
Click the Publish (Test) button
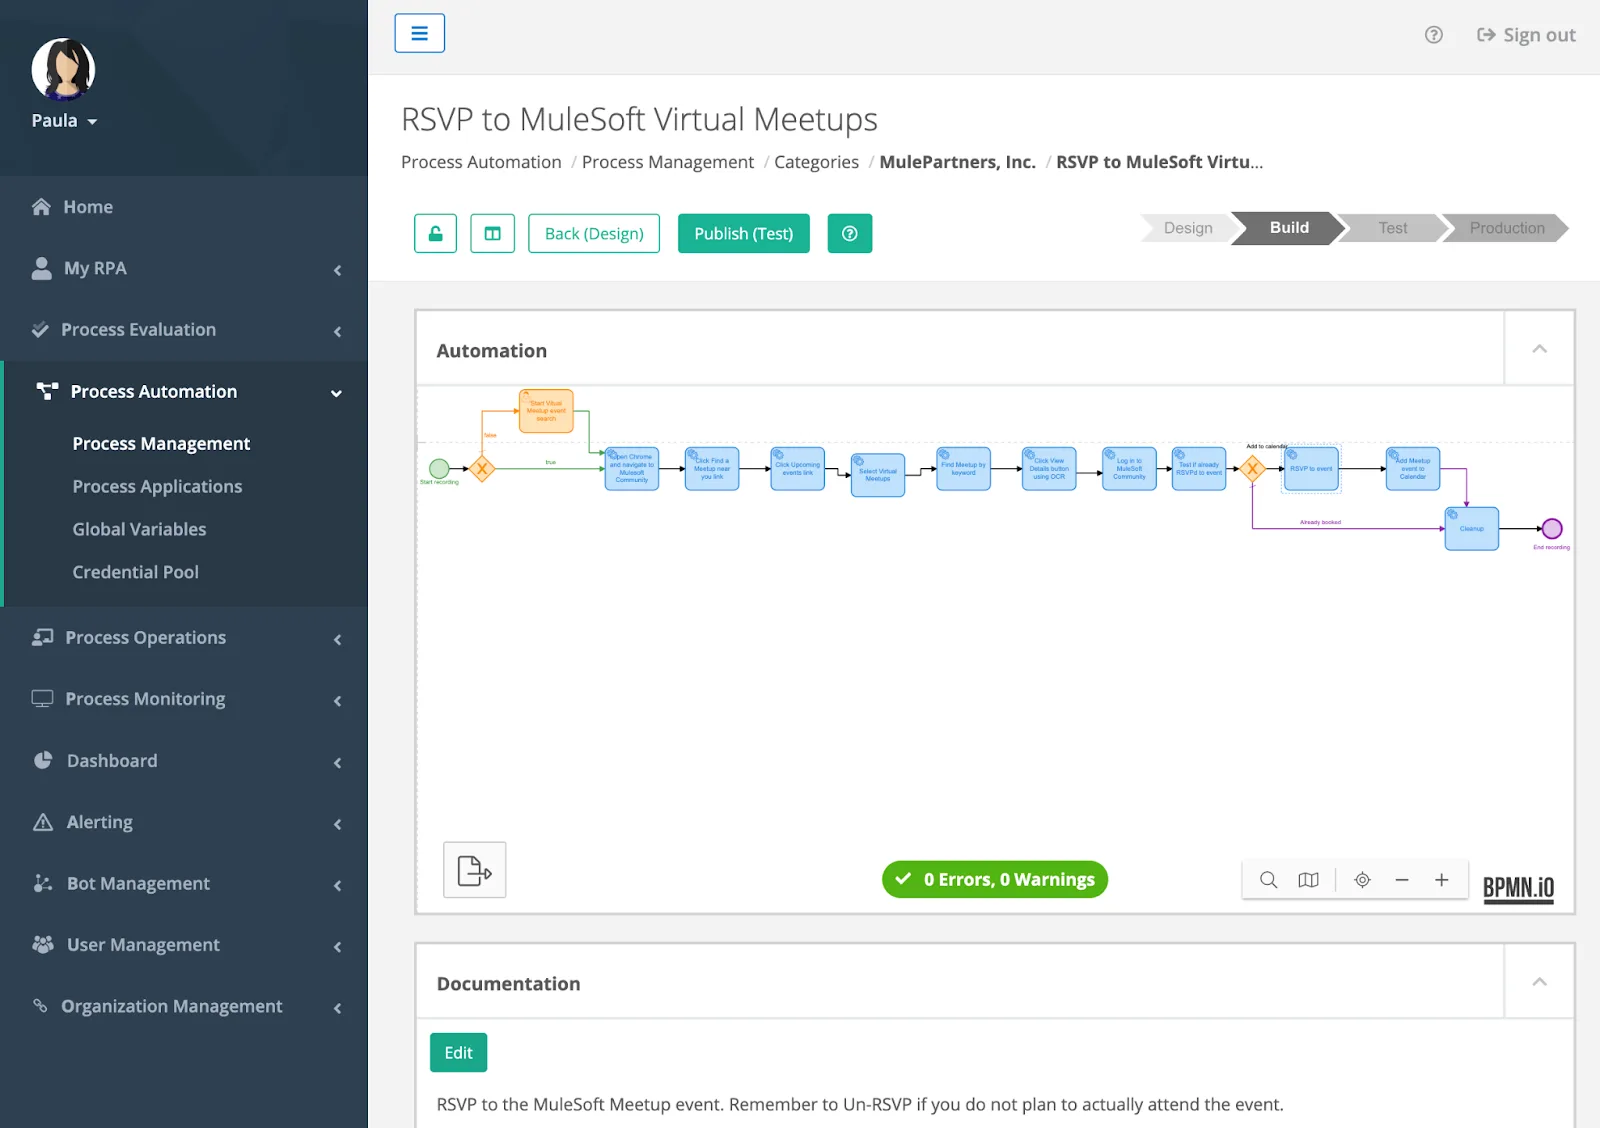(x=744, y=233)
